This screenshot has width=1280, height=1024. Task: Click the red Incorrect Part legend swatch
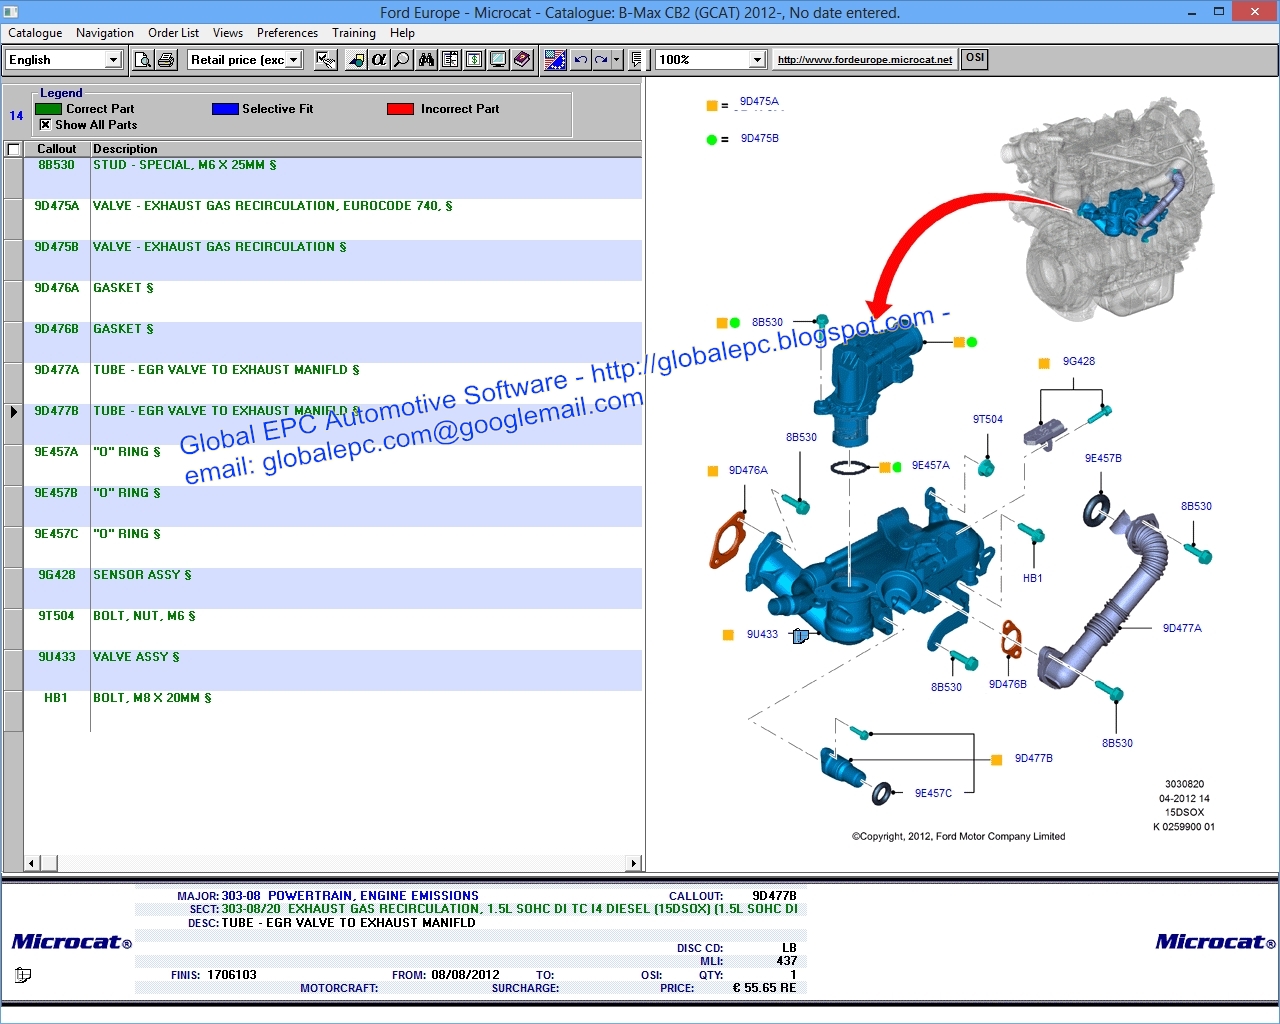399,108
